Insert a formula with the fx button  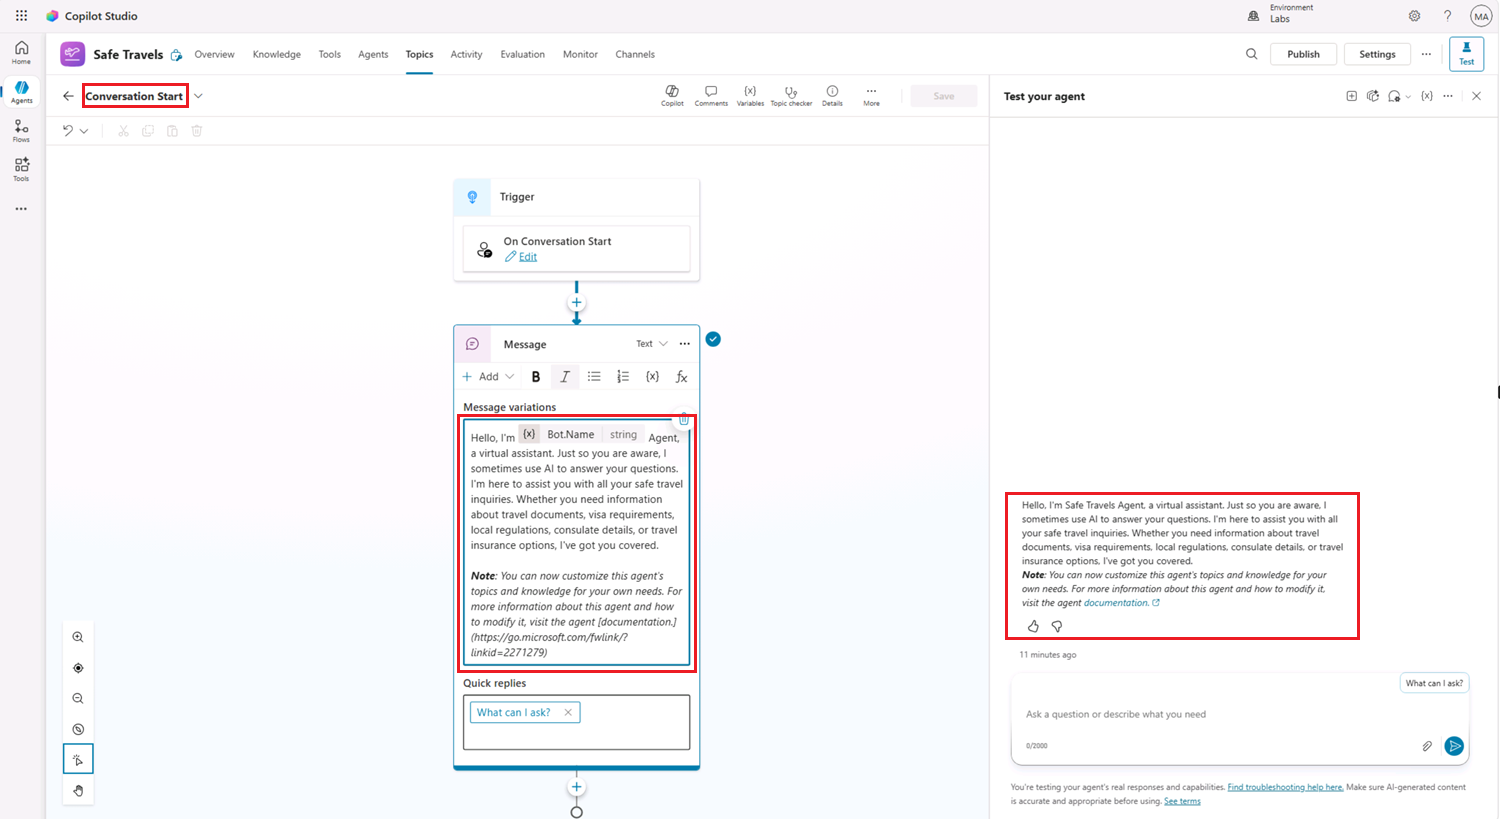[681, 377]
